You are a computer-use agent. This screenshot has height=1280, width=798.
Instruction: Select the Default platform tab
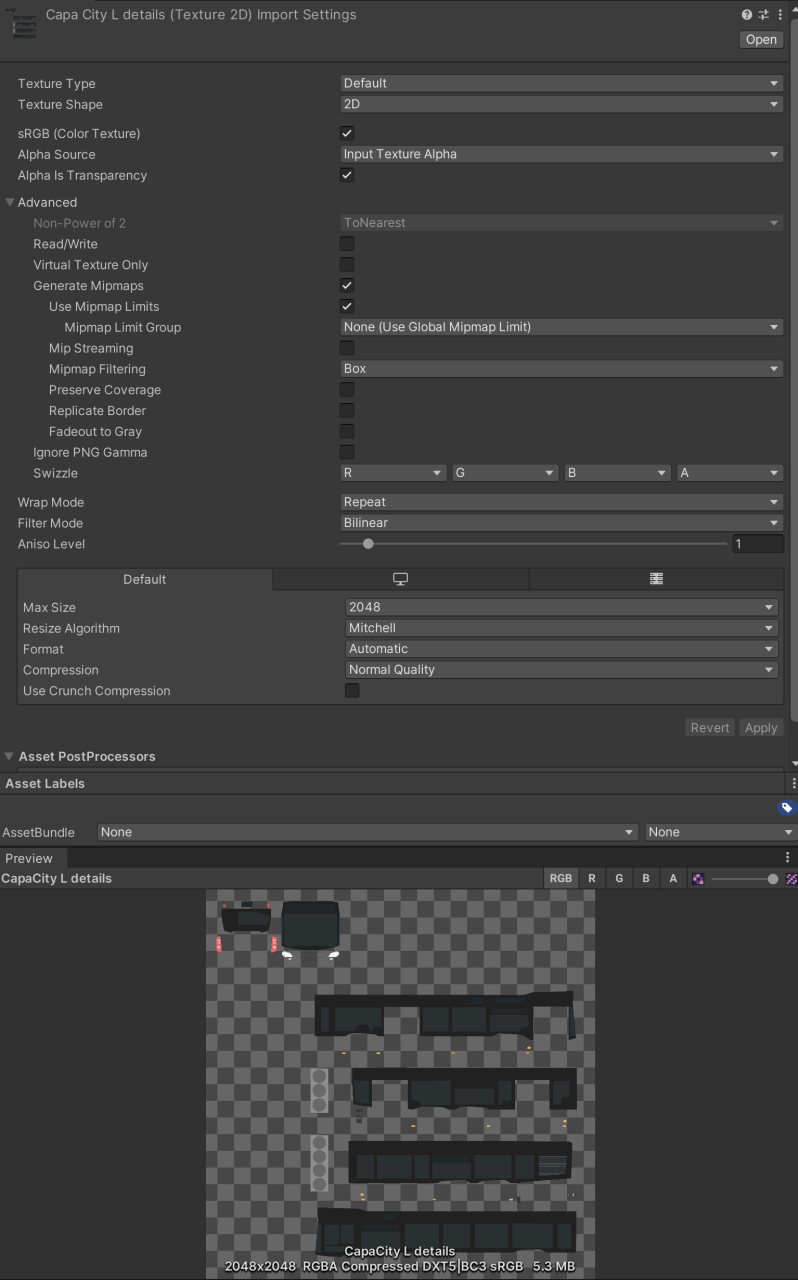pyautogui.click(x=145, y=579)
